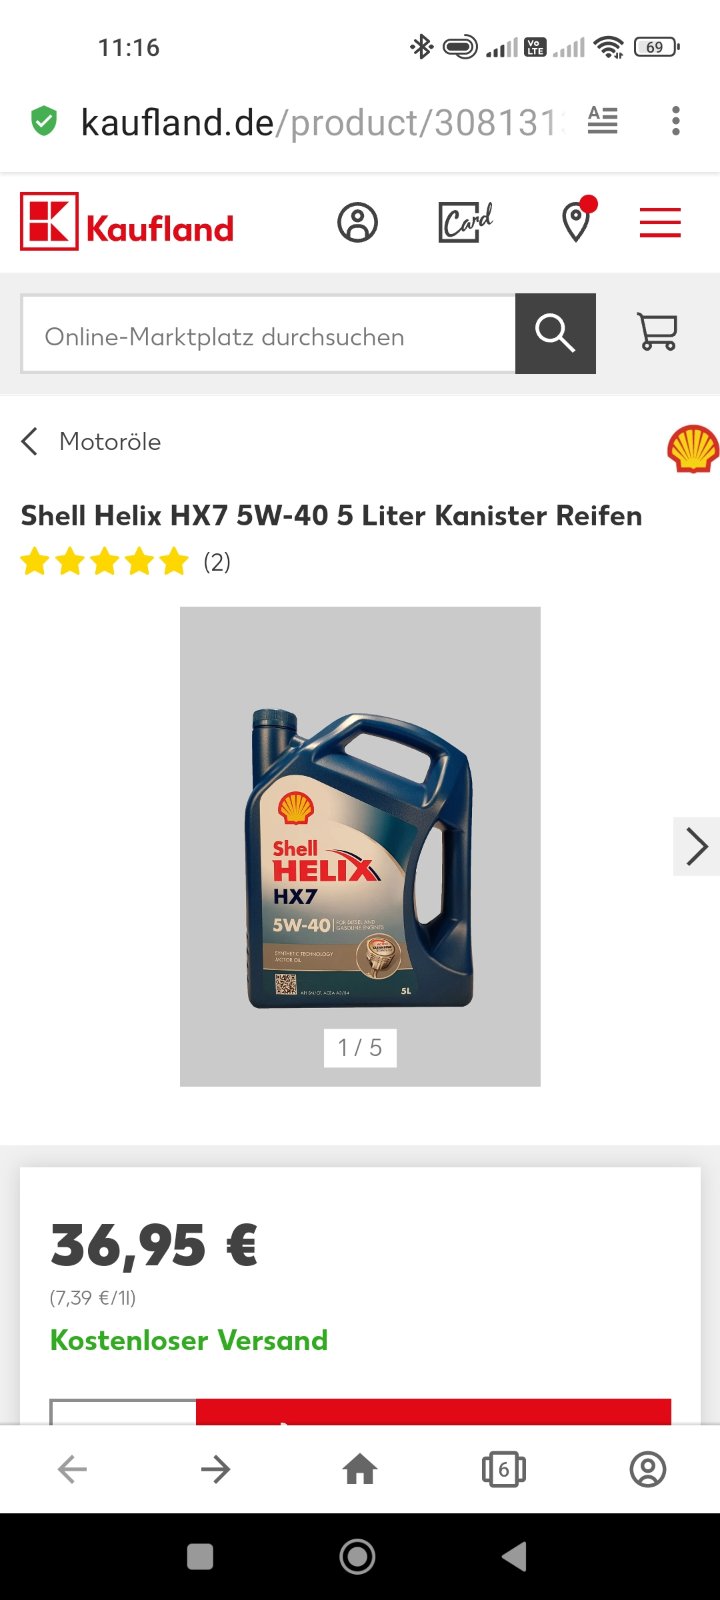Screen dimensions: 720x1600
Task: Open the user account icon in header
Action: [x=357, y=222]
